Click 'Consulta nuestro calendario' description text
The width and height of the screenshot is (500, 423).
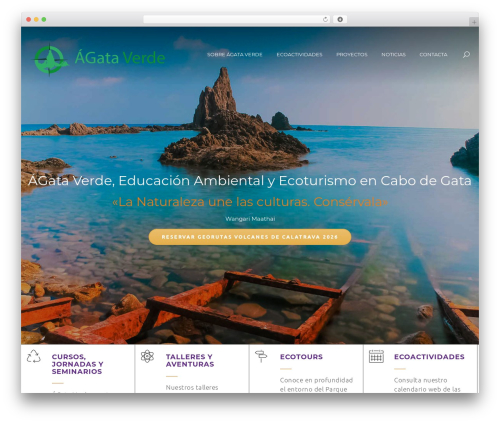click(427, 385)
